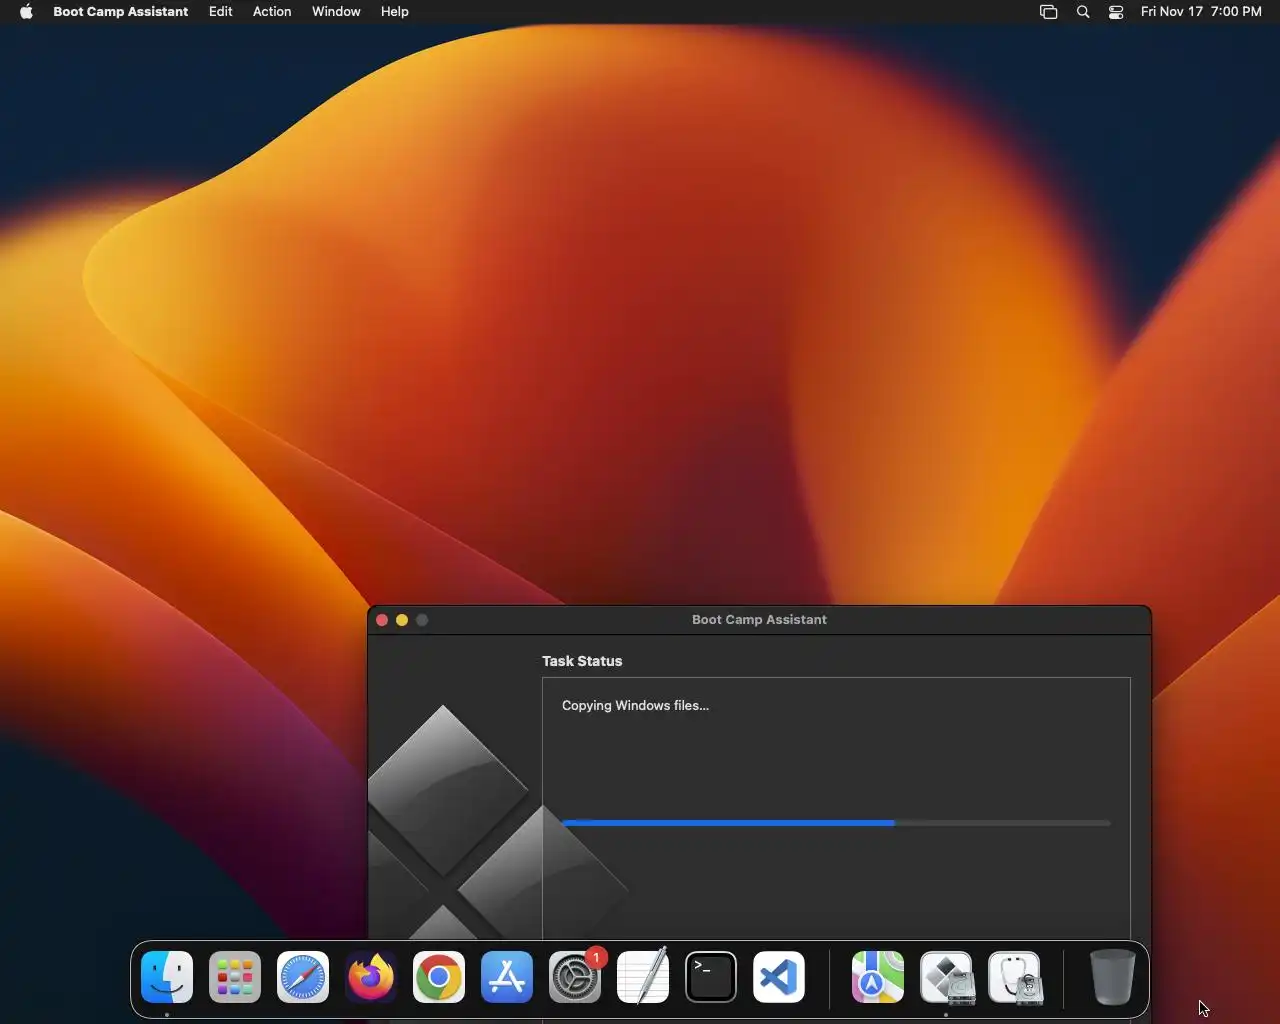Open the Window menu
This screenshot has width=1280, height=1024.
[x=336, y=12]
